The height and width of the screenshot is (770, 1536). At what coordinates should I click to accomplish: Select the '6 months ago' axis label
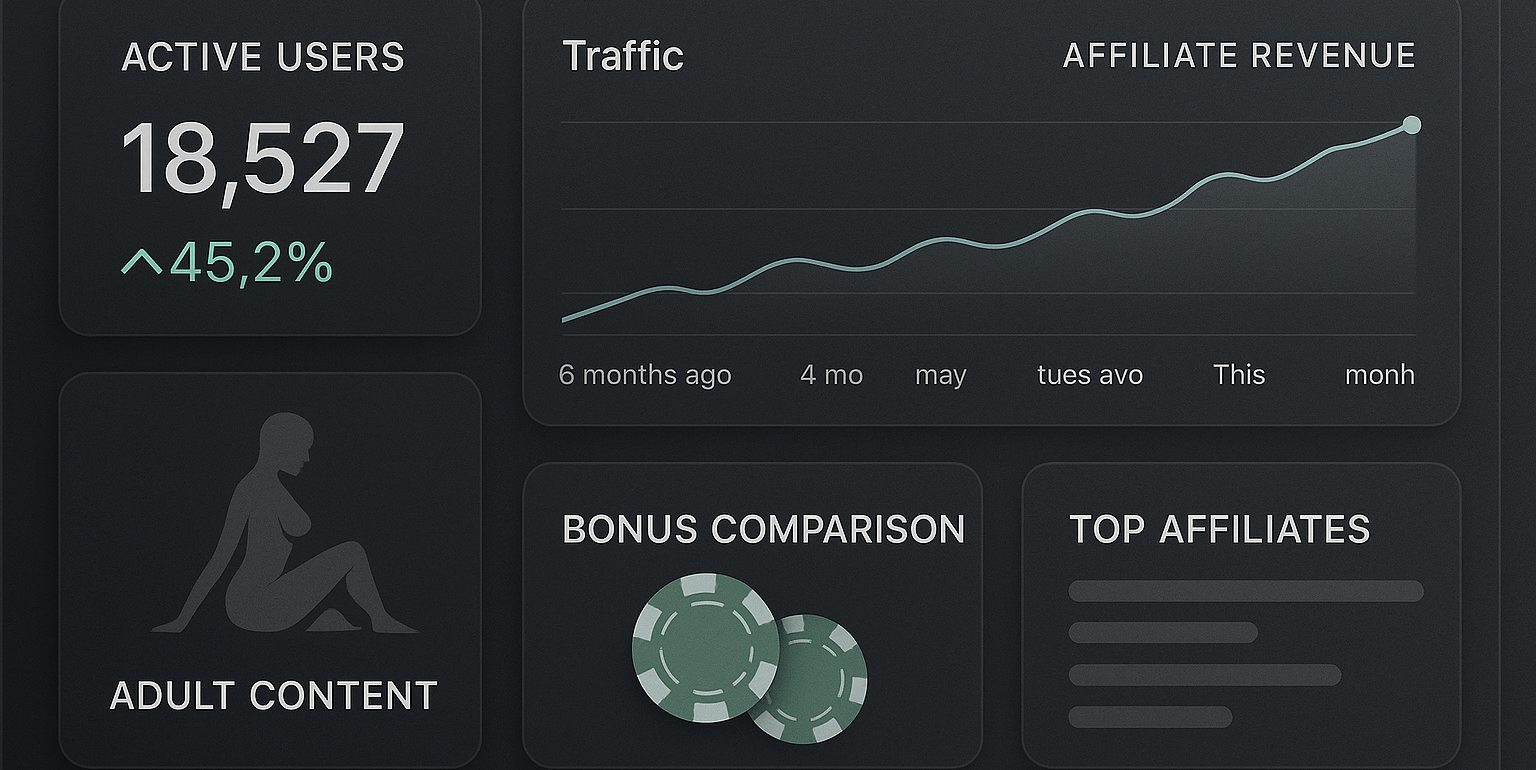coord(645,375)
